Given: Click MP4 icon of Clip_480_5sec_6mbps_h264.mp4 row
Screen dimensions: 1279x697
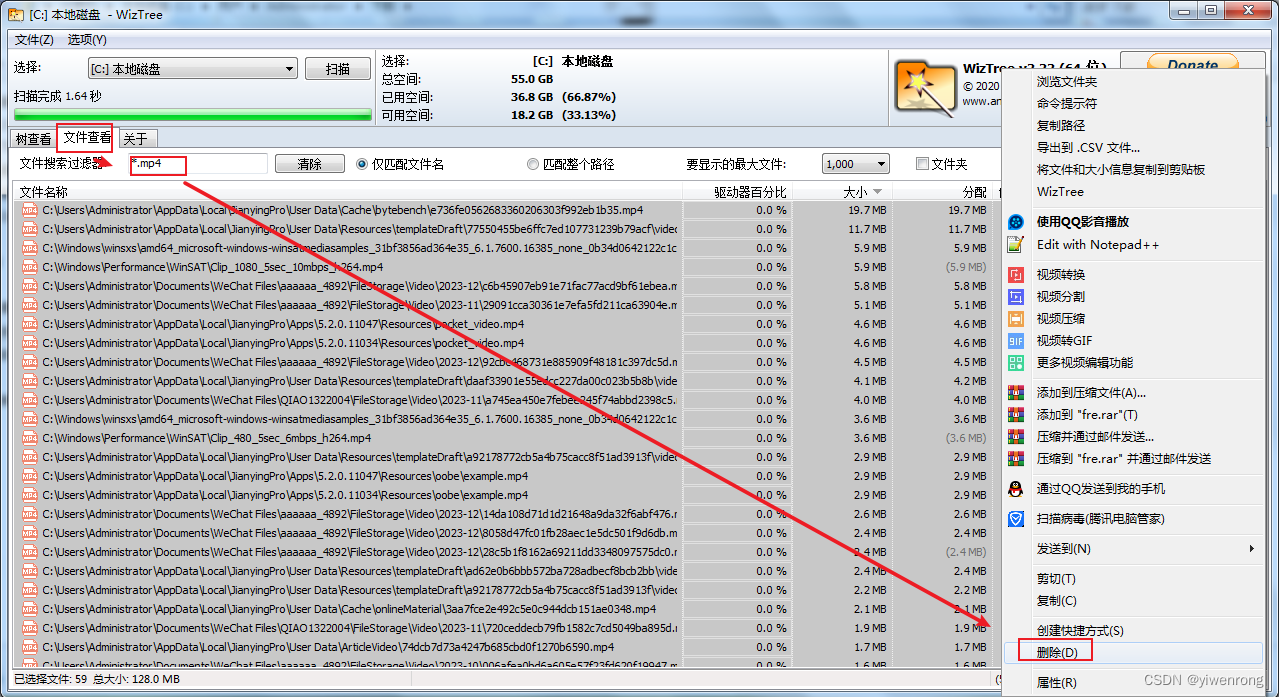Looking at the screenshot, I should click(30, 438).
